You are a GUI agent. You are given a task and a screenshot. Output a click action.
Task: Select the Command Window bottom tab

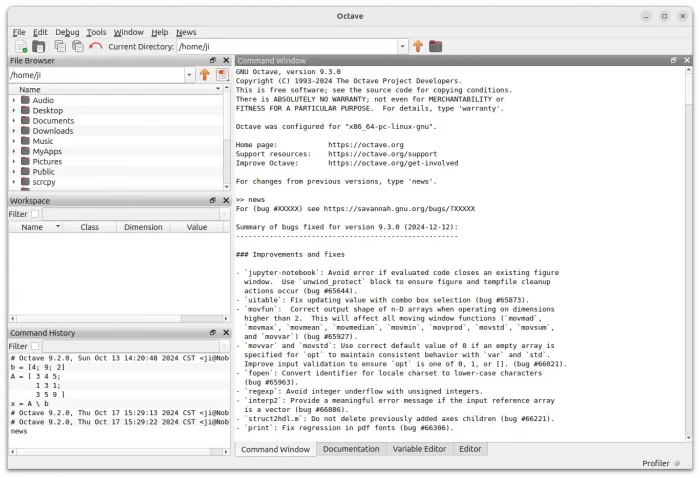[275, 449]
